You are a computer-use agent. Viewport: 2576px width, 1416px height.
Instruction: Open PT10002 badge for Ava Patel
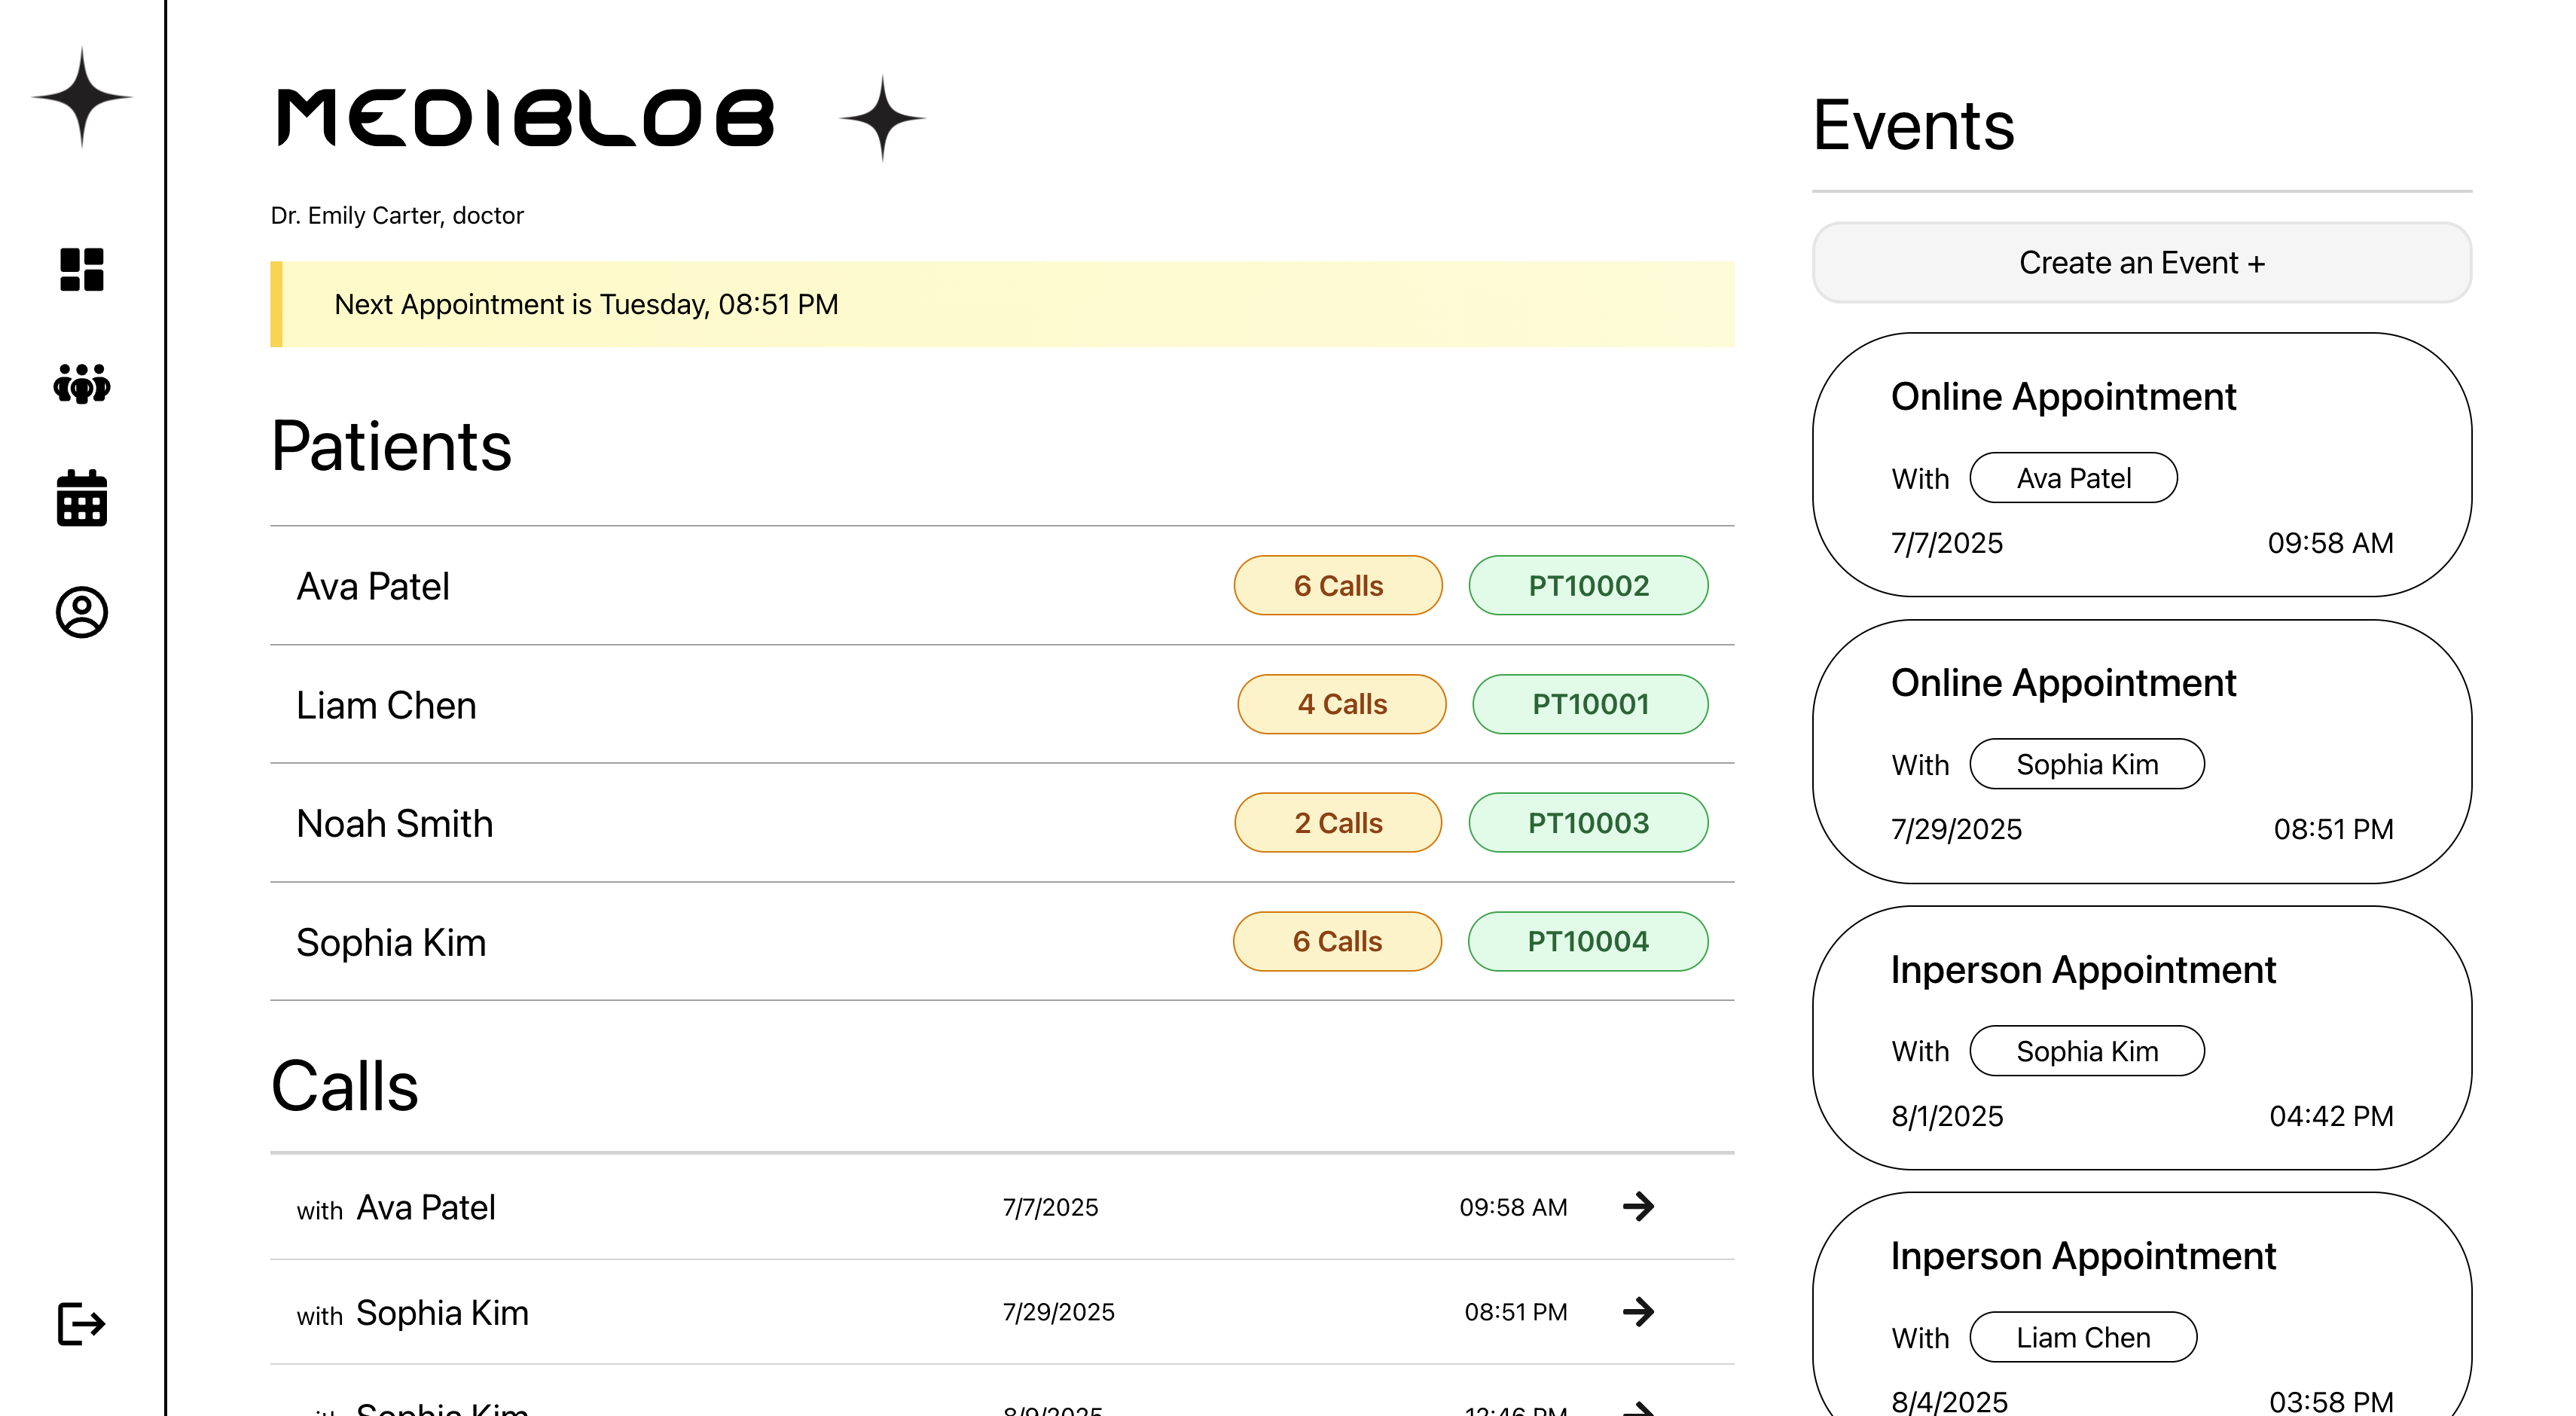tap(1587, 585)
